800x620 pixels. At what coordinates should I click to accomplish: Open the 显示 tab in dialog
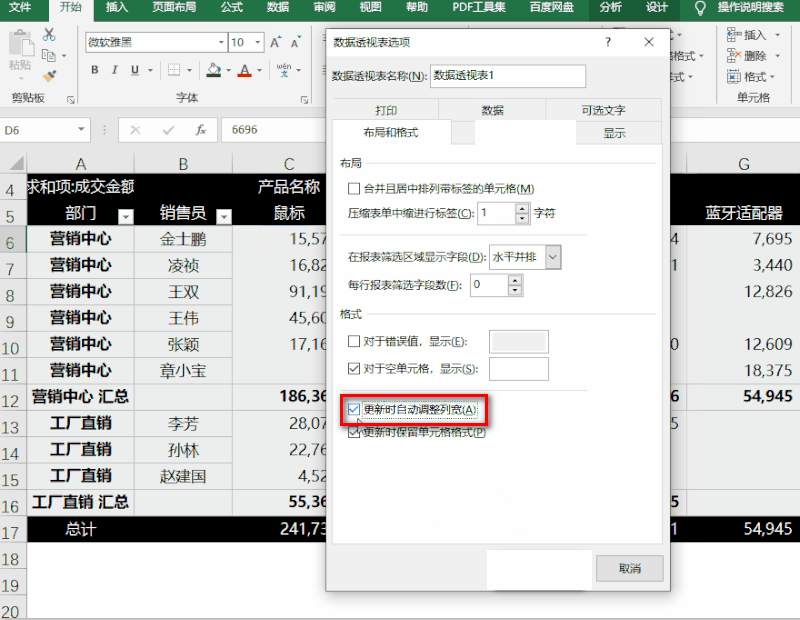(614, 133)
